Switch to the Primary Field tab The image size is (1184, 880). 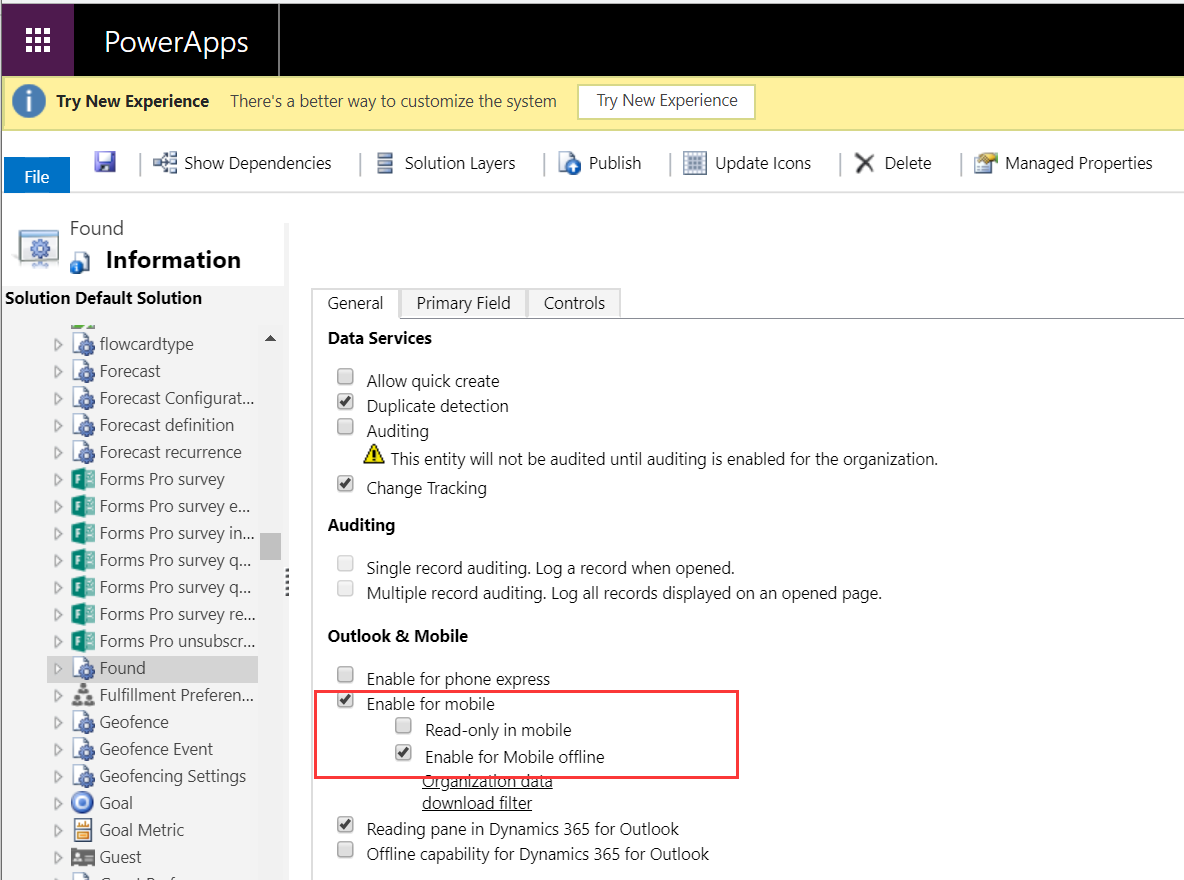point(463,303)
